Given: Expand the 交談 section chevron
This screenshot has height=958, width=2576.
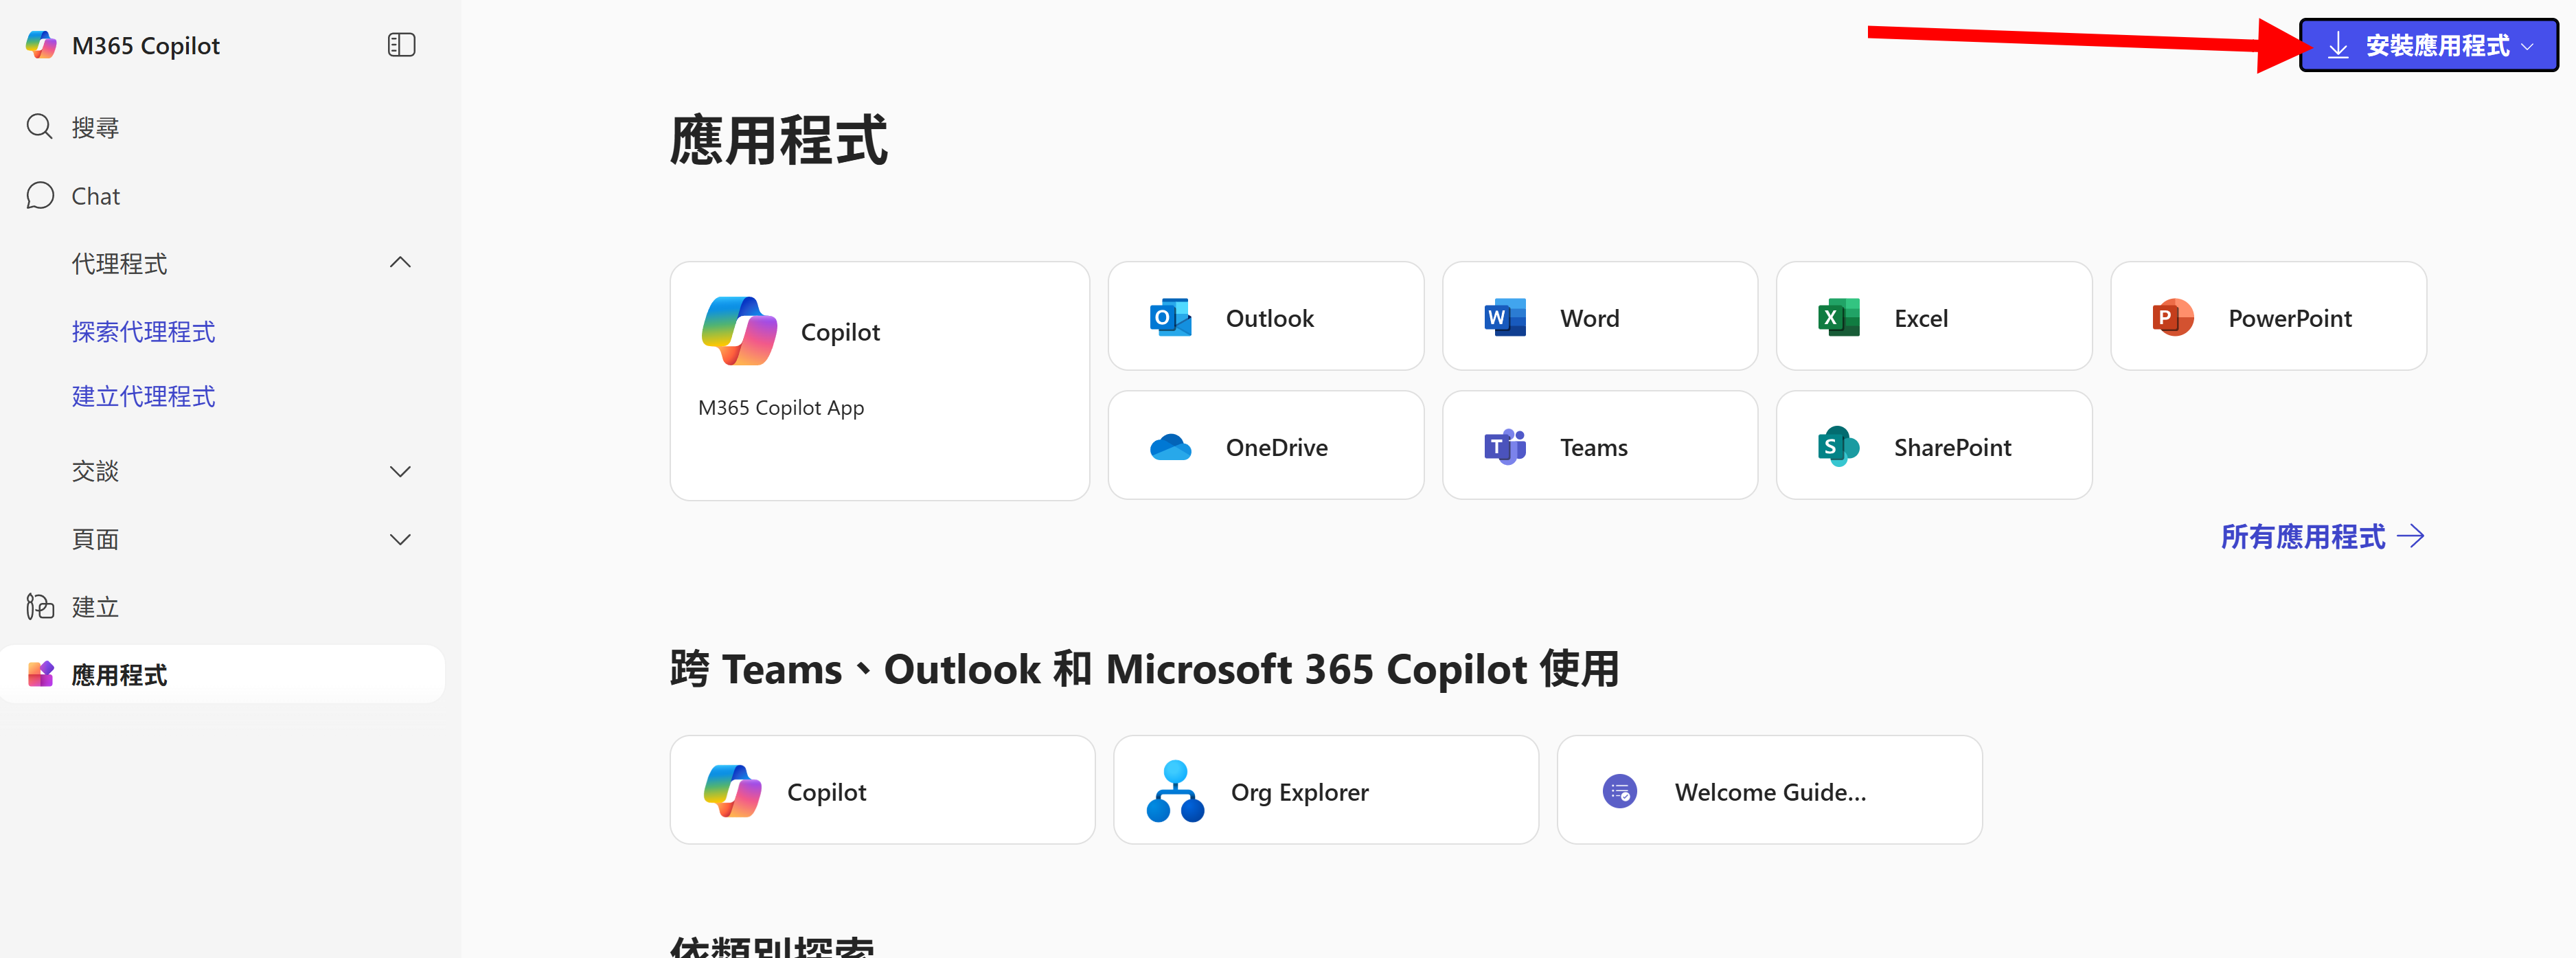Looking at the screenshot, I should tap(400, 471).
